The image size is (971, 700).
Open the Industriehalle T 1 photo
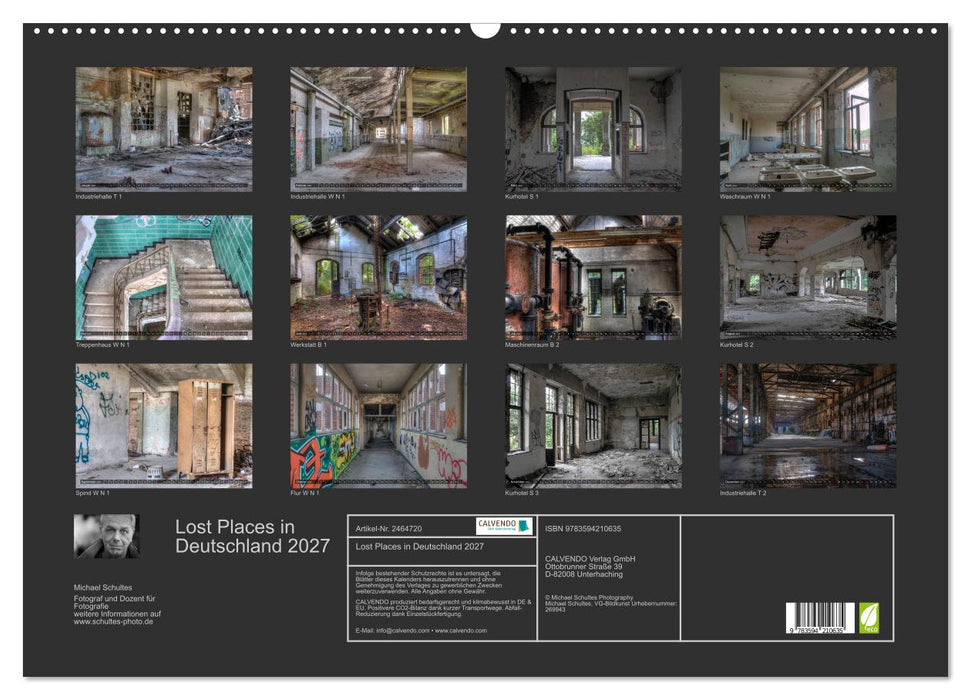click(164, 129)
